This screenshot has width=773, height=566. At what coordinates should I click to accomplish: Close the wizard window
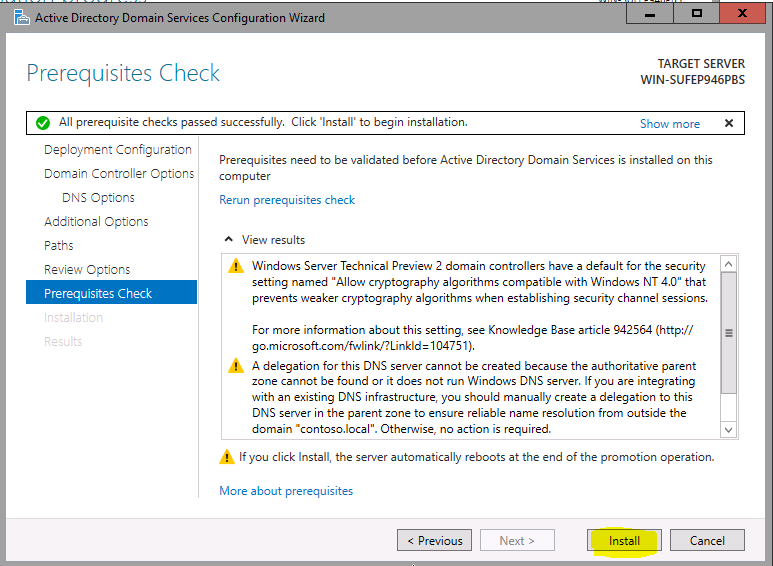742,14
